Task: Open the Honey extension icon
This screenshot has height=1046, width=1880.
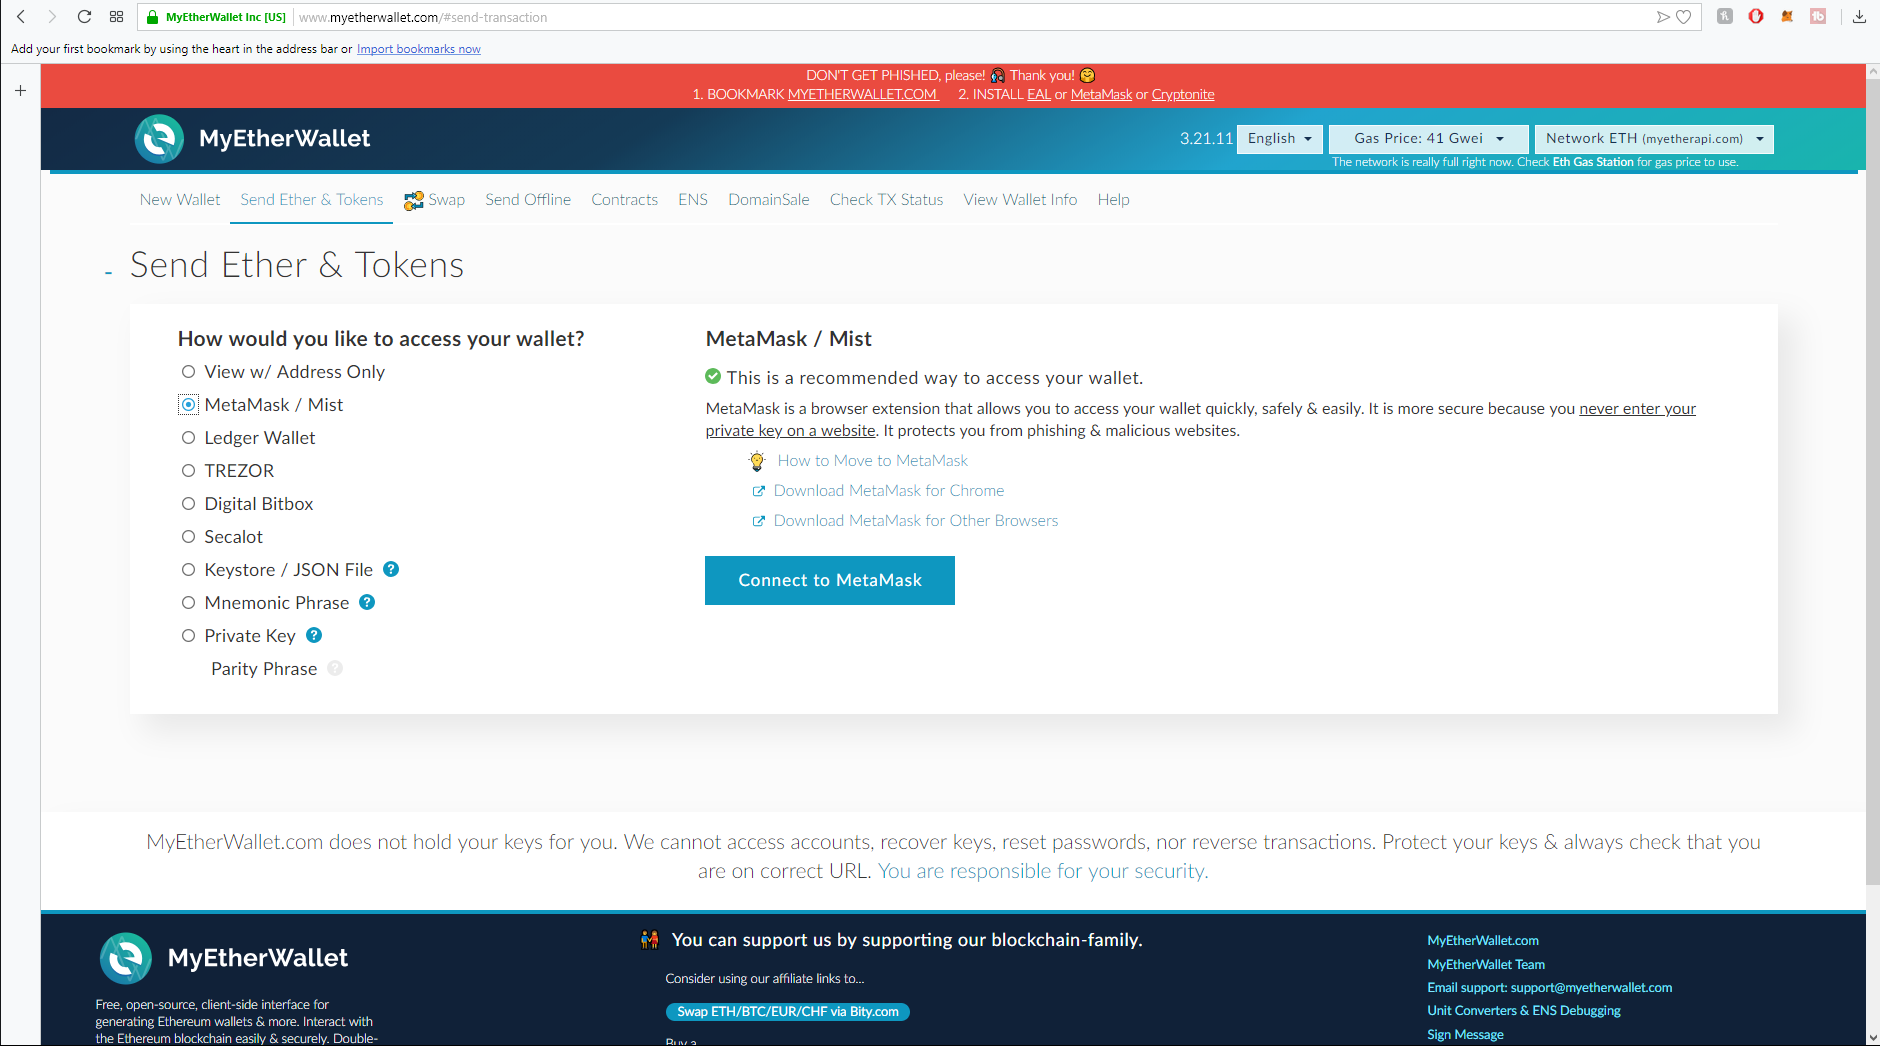Action: 1725,16
